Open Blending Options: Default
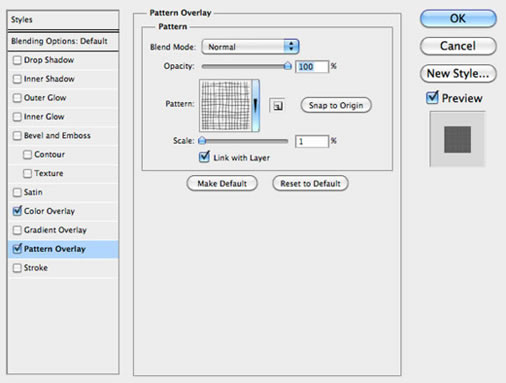Screen dimensions: 506x383 (63, 41)
